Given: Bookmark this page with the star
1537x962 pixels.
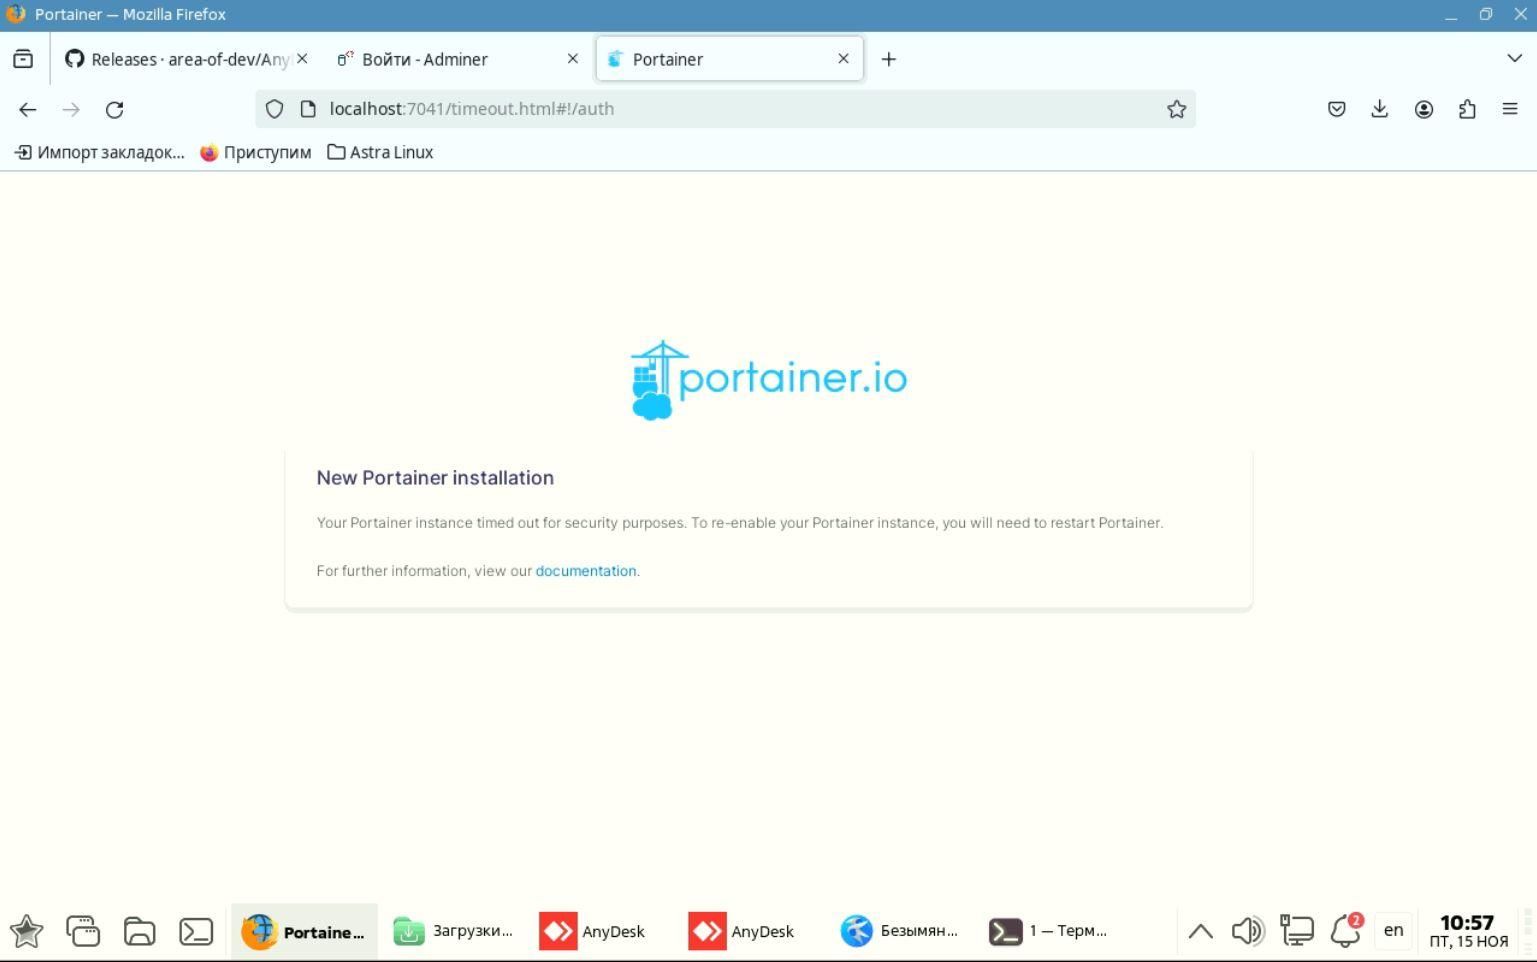Looking at the screenshot, I should click(x=1176, y=109).
